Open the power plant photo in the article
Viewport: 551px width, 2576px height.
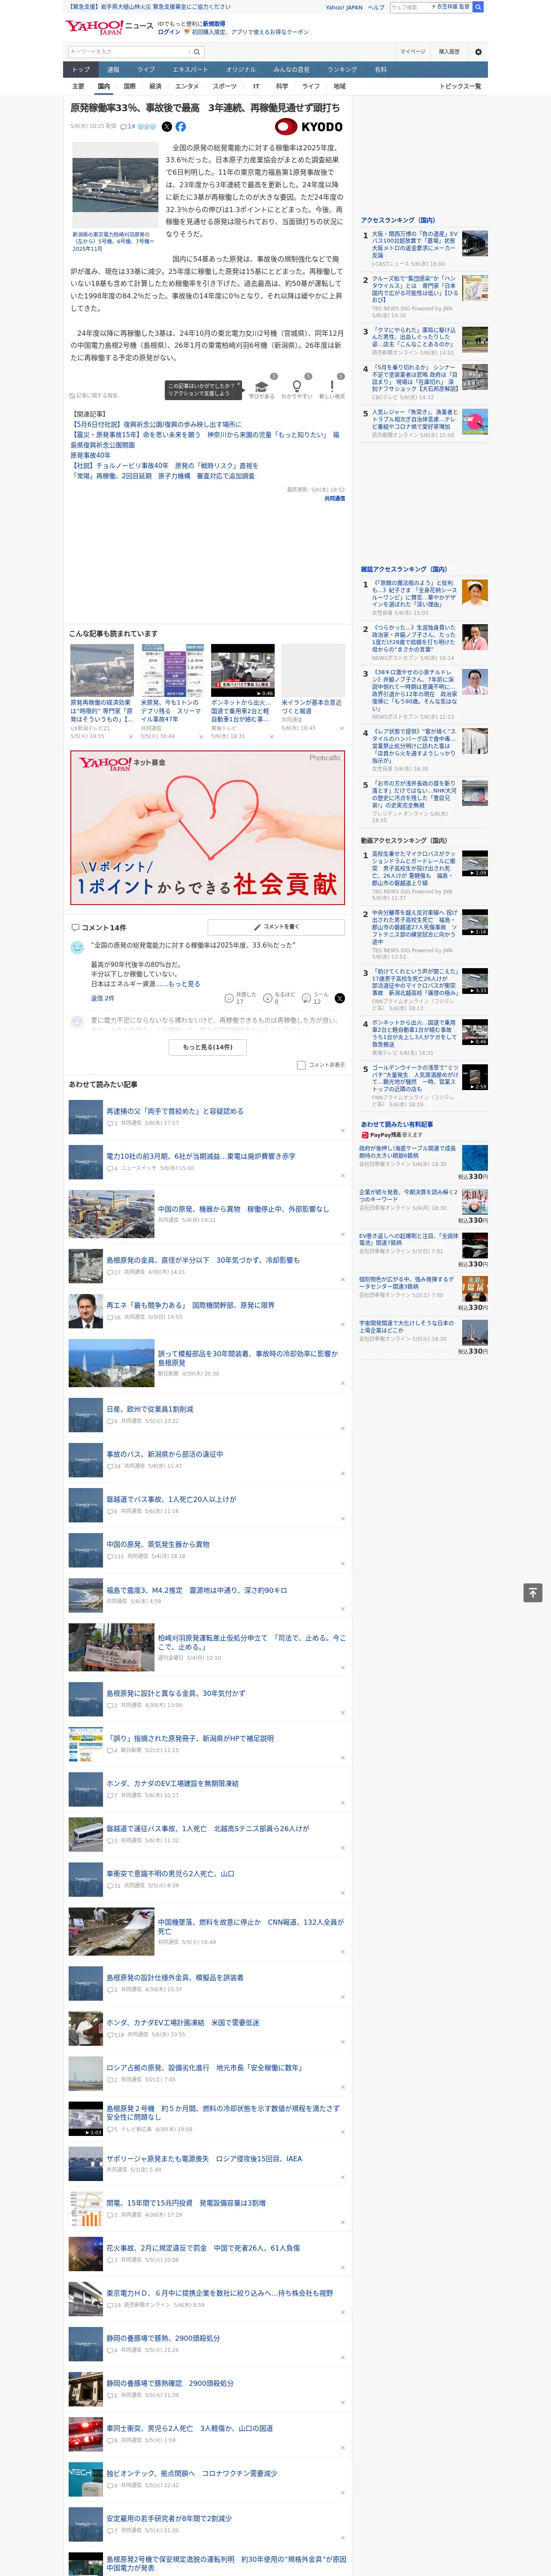point(116,186)
